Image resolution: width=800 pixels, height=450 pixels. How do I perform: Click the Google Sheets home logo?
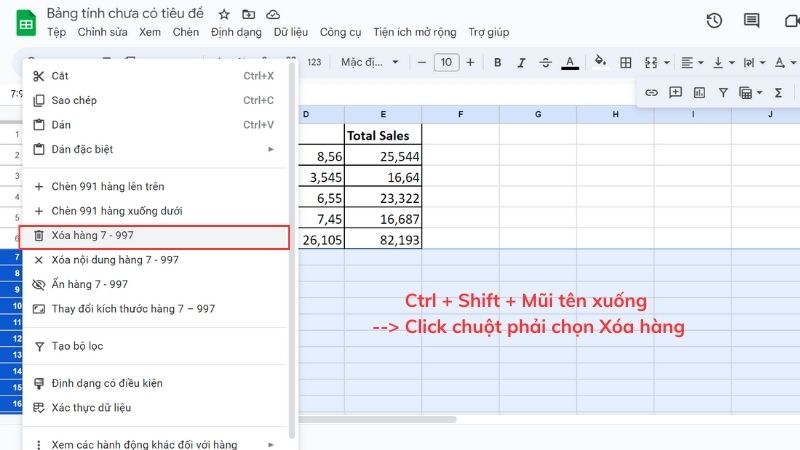26,23
